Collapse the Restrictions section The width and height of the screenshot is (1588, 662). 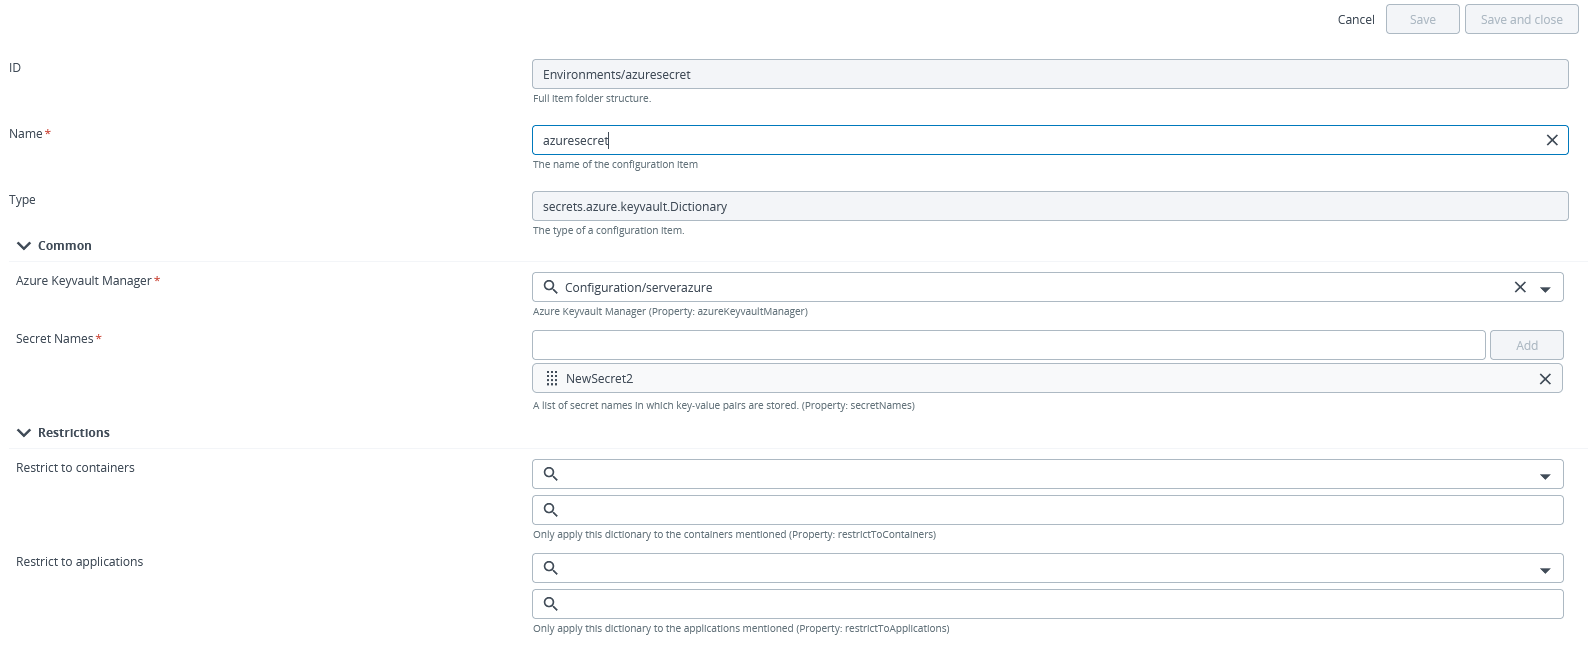[x=24, y=433]
